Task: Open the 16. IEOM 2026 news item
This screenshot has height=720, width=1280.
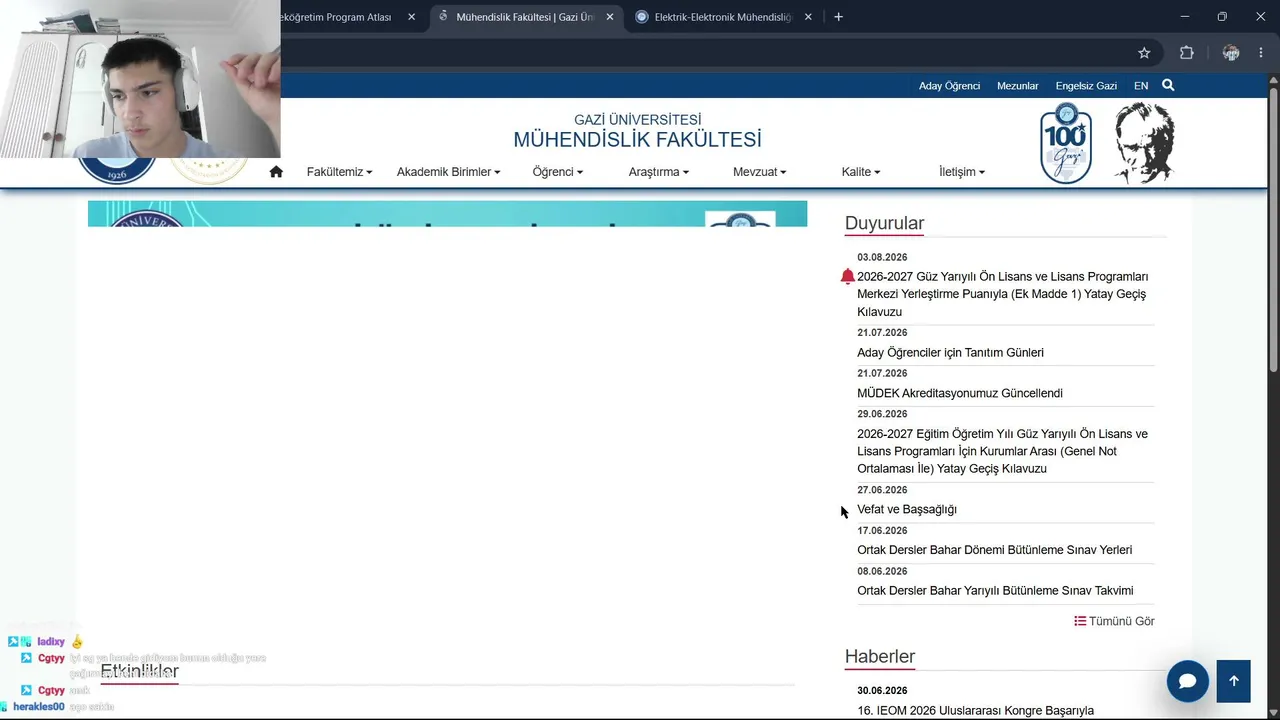Action: pyautogui.click(x=975, y=711)
